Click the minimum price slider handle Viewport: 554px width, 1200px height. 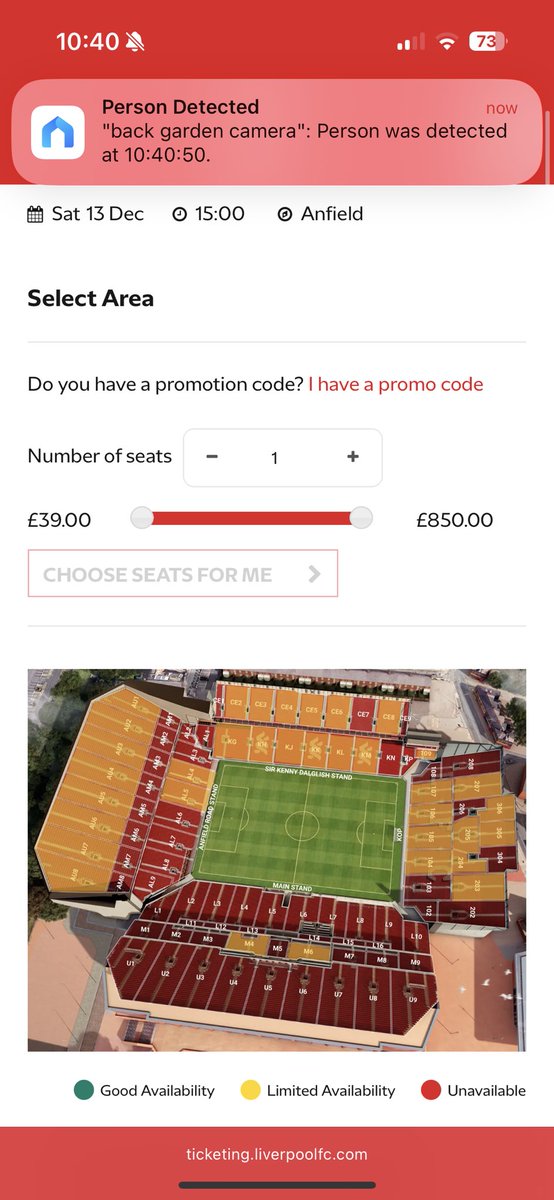(x=142, y=518)
